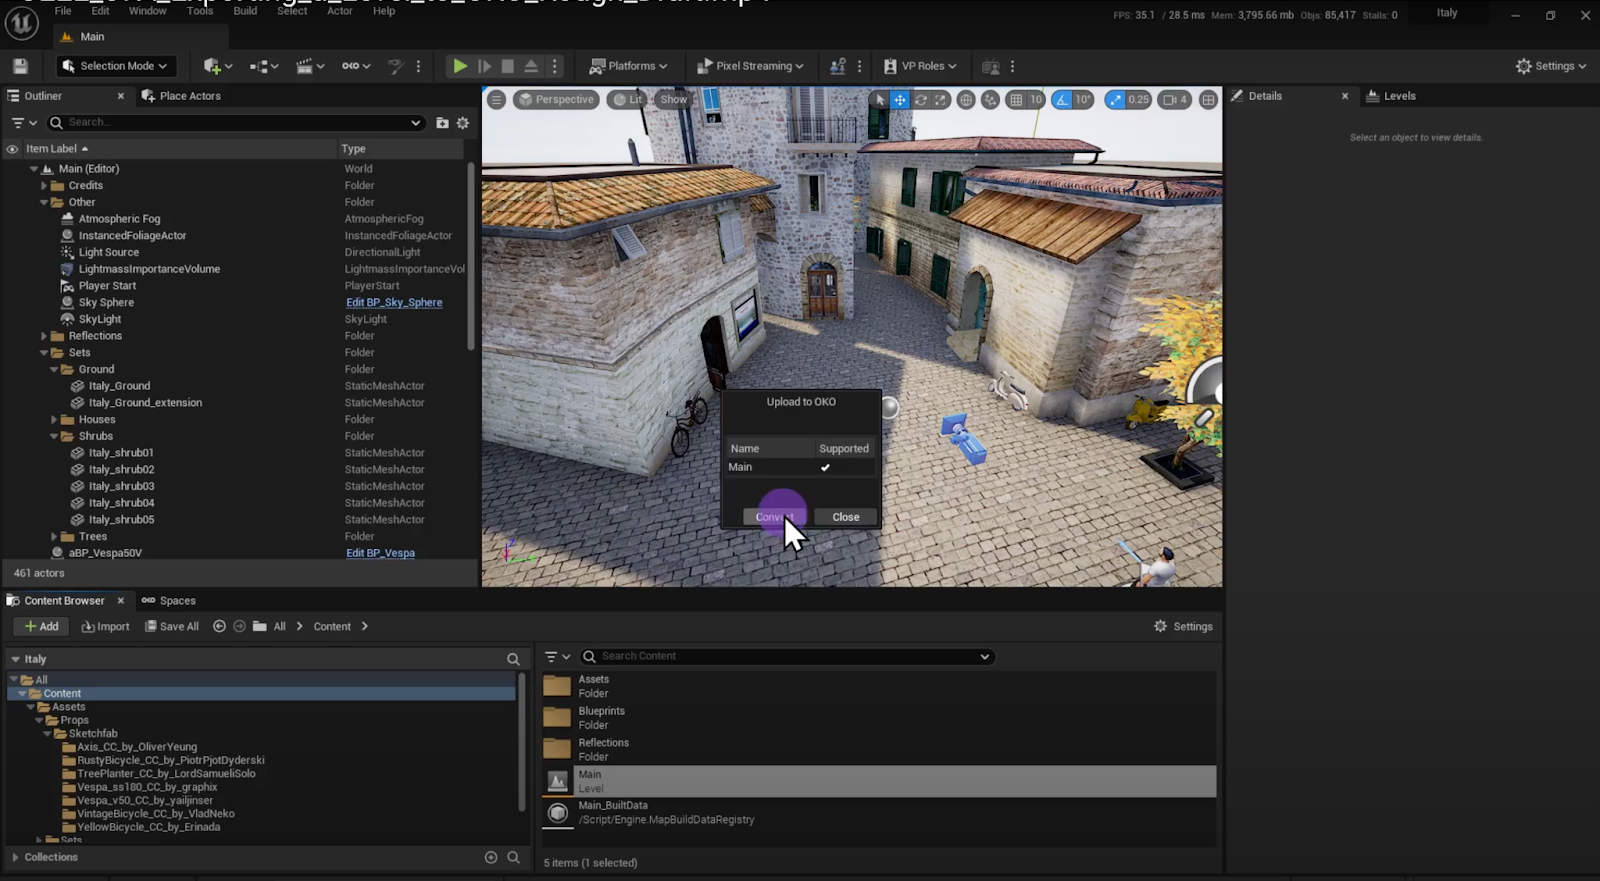Toggle the Supported checkmark for Main

pos(825,468)
